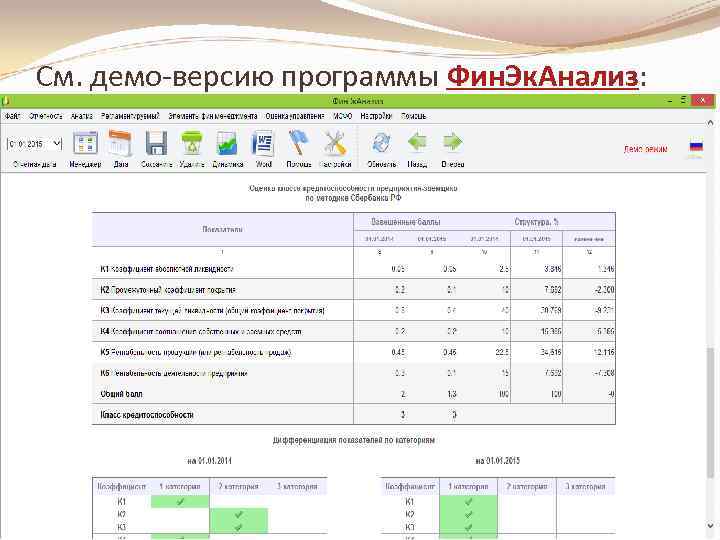Screen dimensions: 720x540
Task: Click K2 green checkmark in 2015 table
Action: click(468, 515)
